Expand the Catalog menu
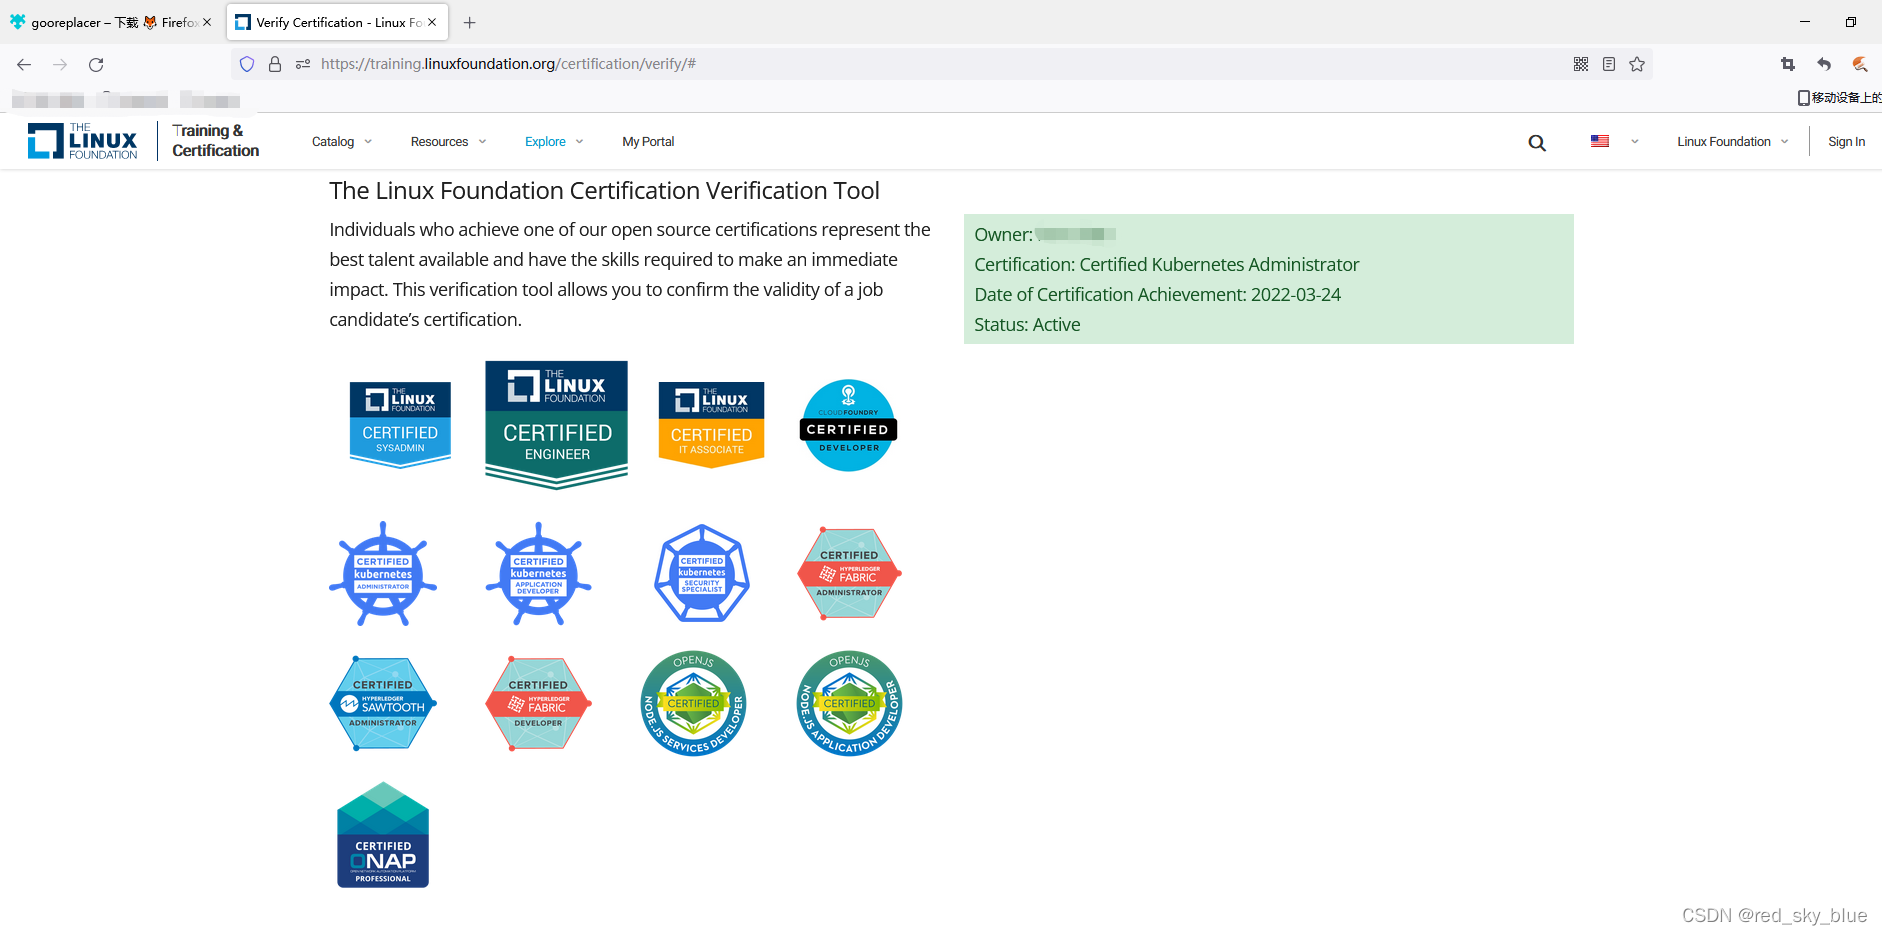The image size is (1882, 935). point(342,142)
